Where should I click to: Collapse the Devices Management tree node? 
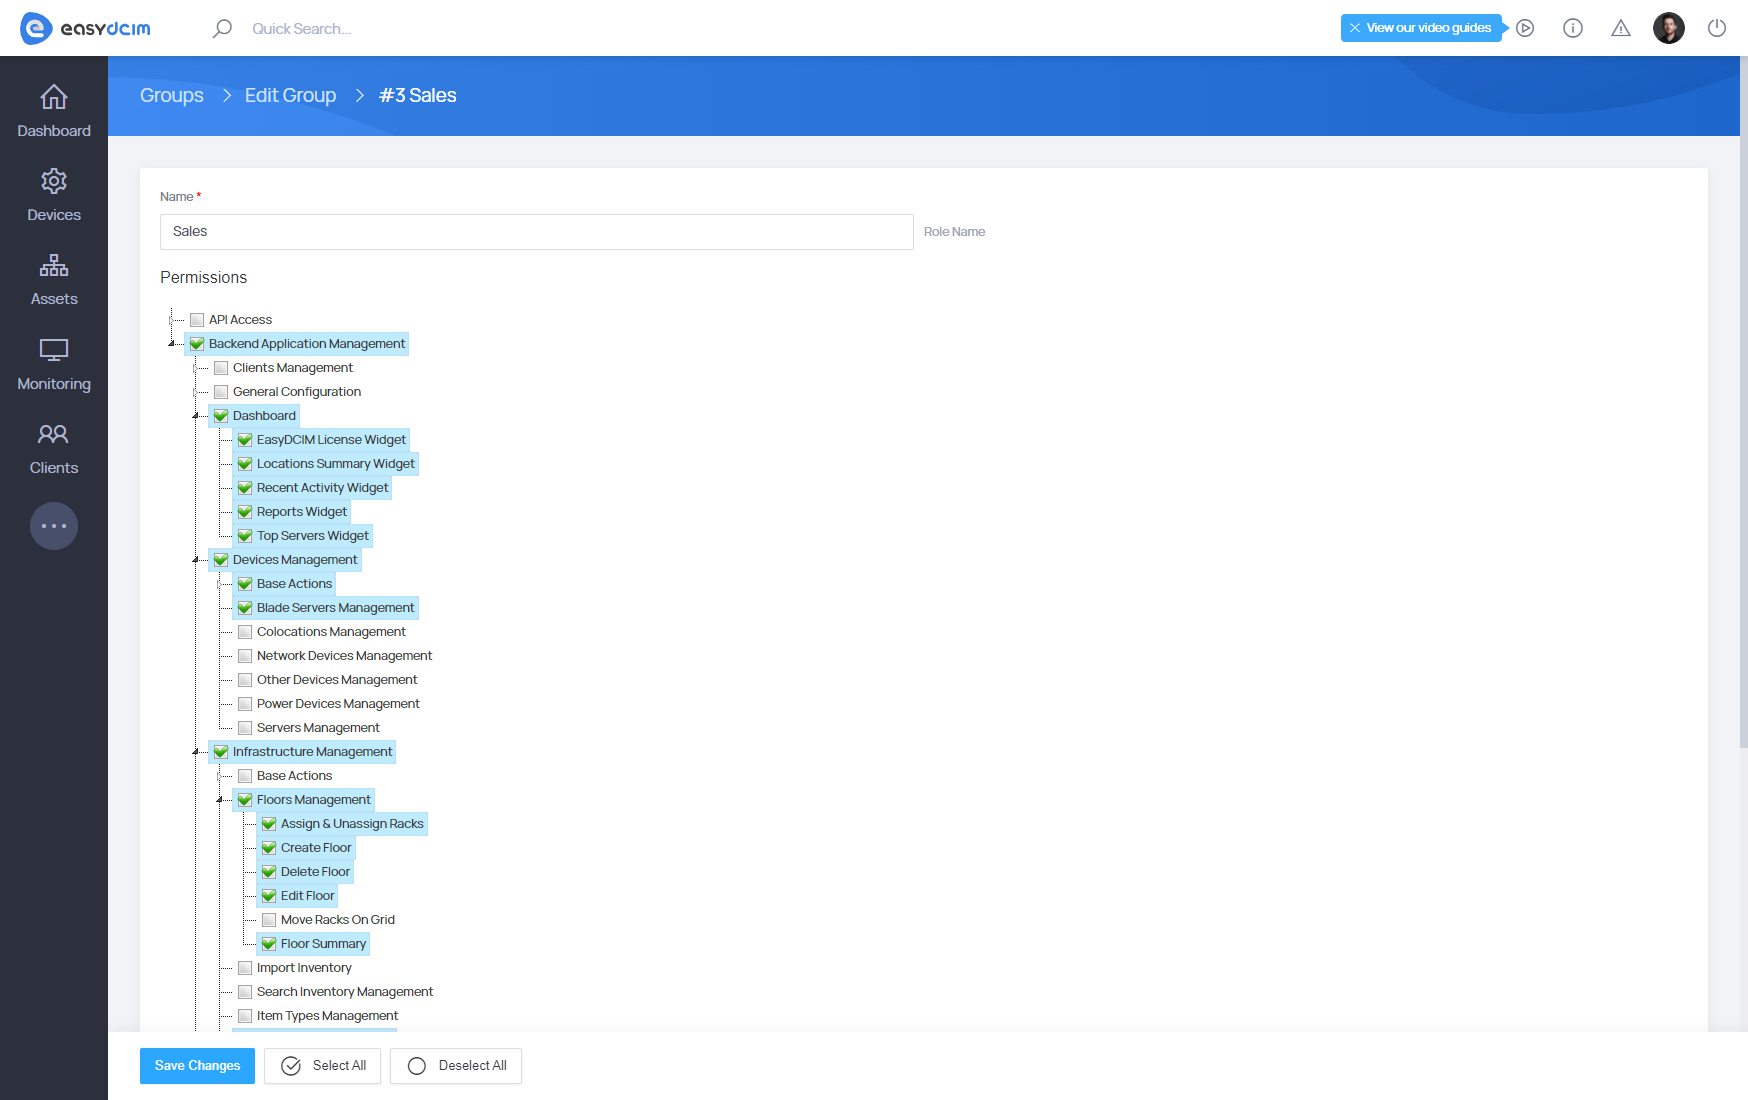(x=196, y=560)
